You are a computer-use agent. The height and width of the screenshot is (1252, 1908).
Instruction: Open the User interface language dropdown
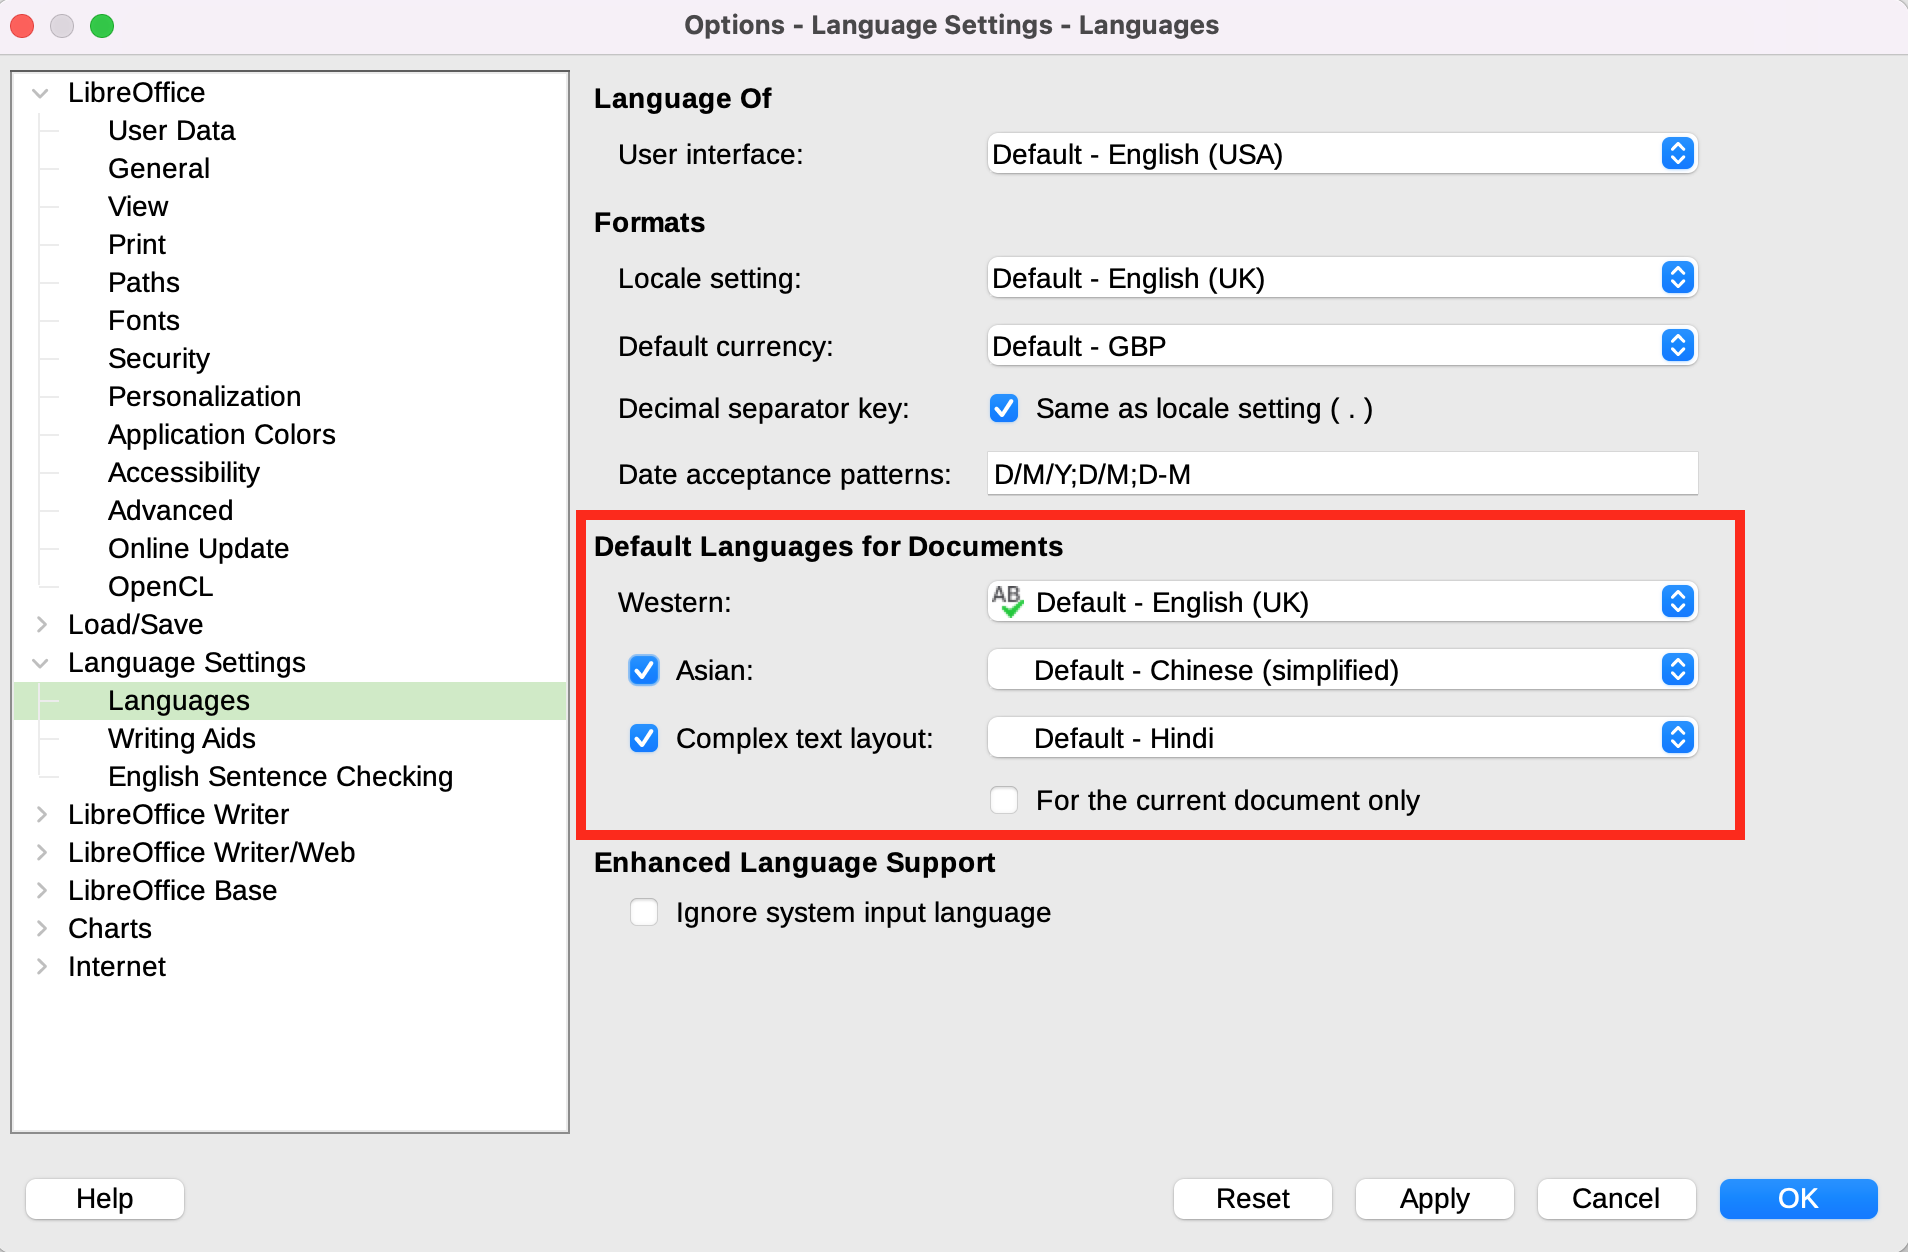(x=1342, y=153)
